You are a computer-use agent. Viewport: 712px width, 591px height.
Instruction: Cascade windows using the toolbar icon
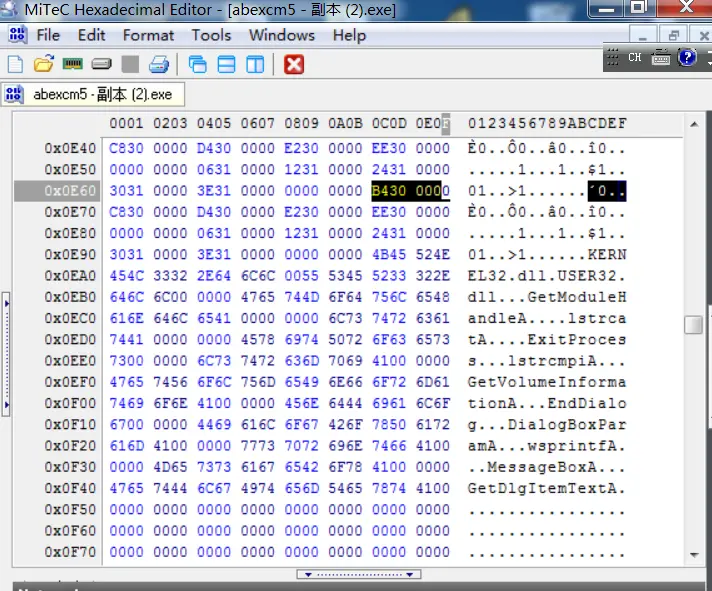[x=198, y=65]
